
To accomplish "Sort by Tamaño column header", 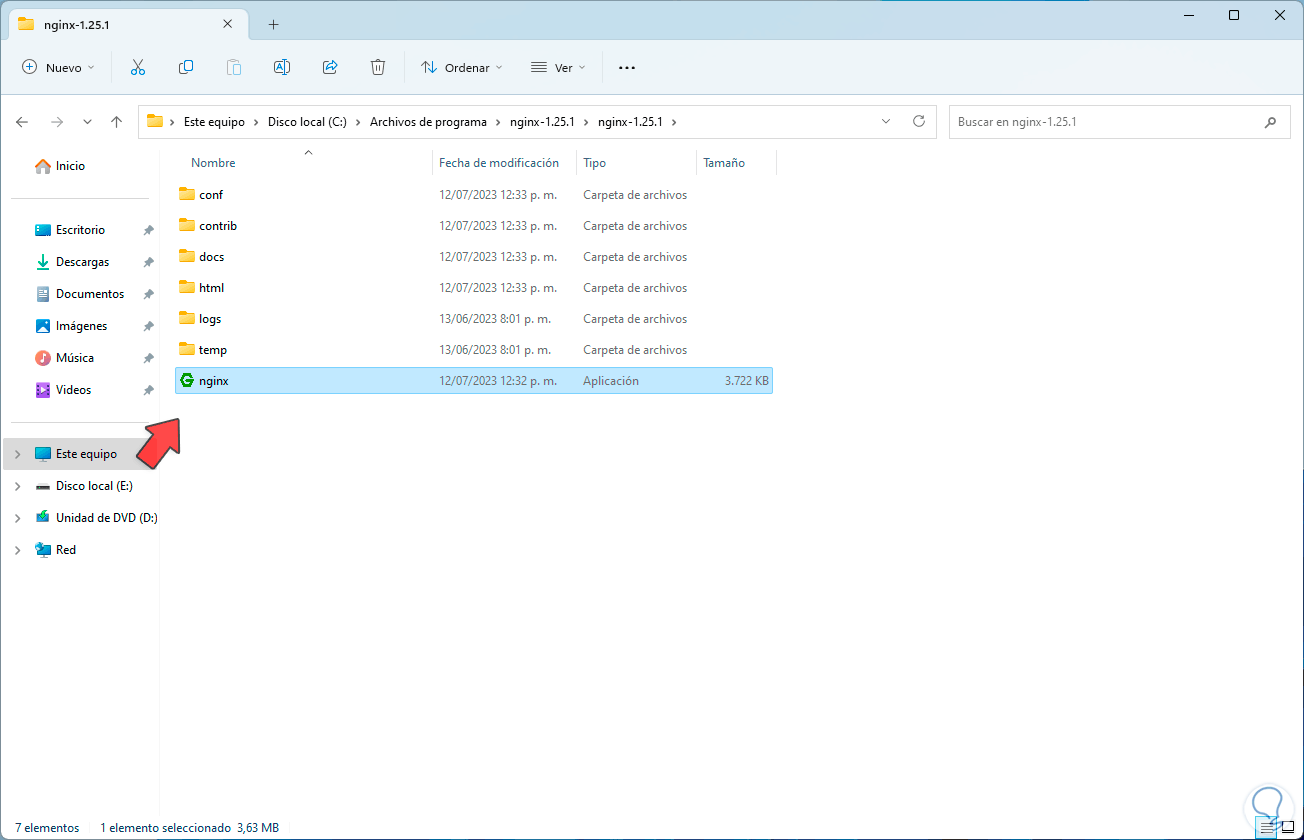I will tap(724, 163).
